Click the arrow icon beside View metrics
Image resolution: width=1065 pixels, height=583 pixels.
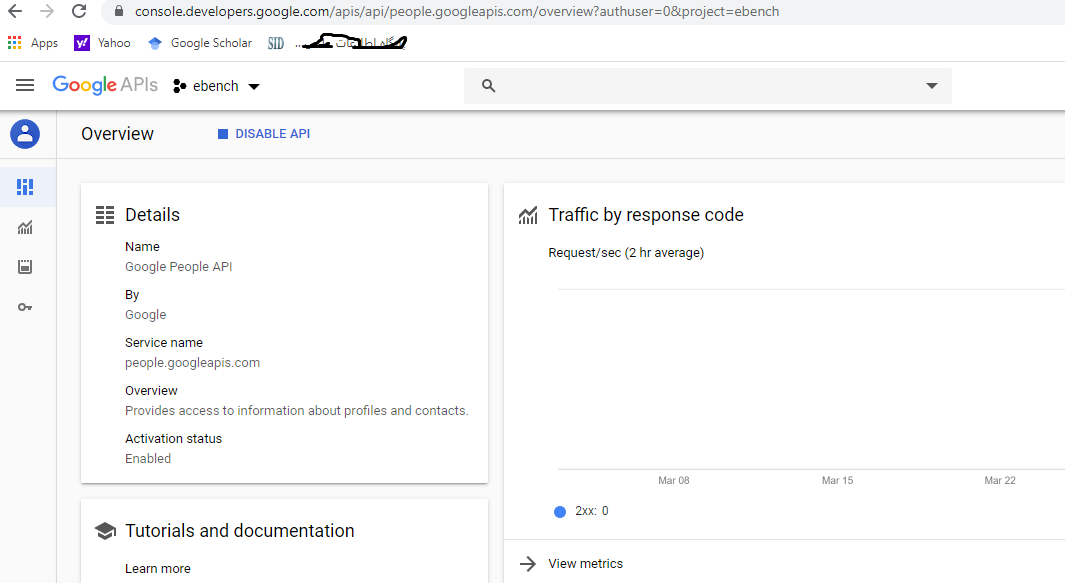click(528, 563)
